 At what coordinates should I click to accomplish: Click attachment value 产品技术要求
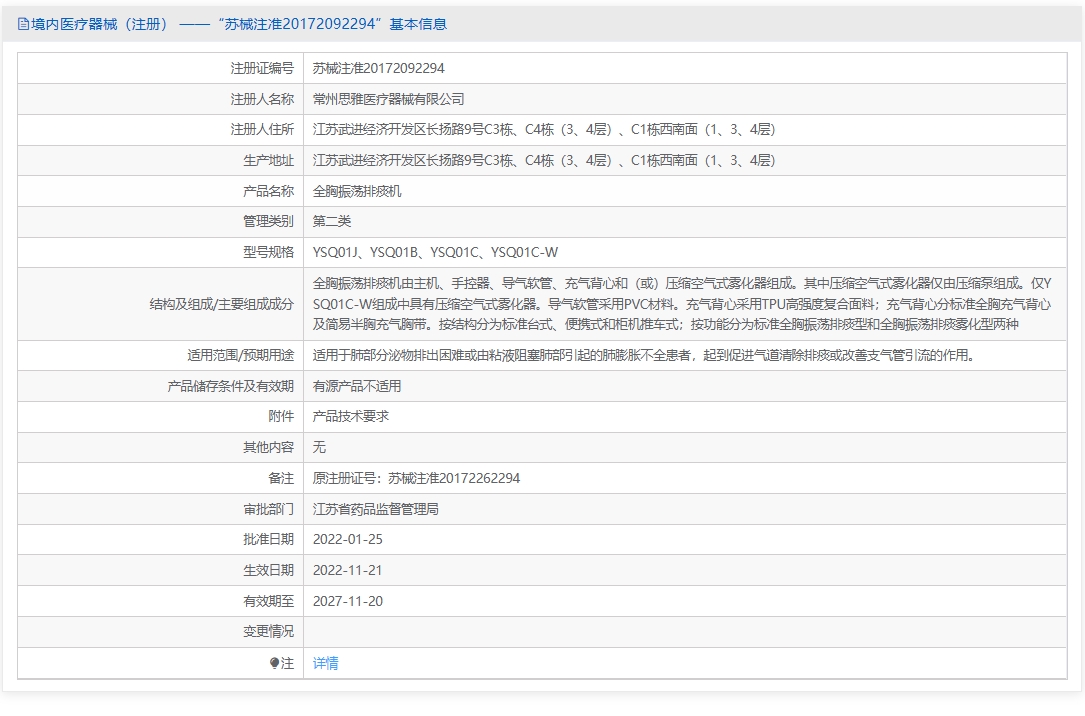[x=351, y=416]
